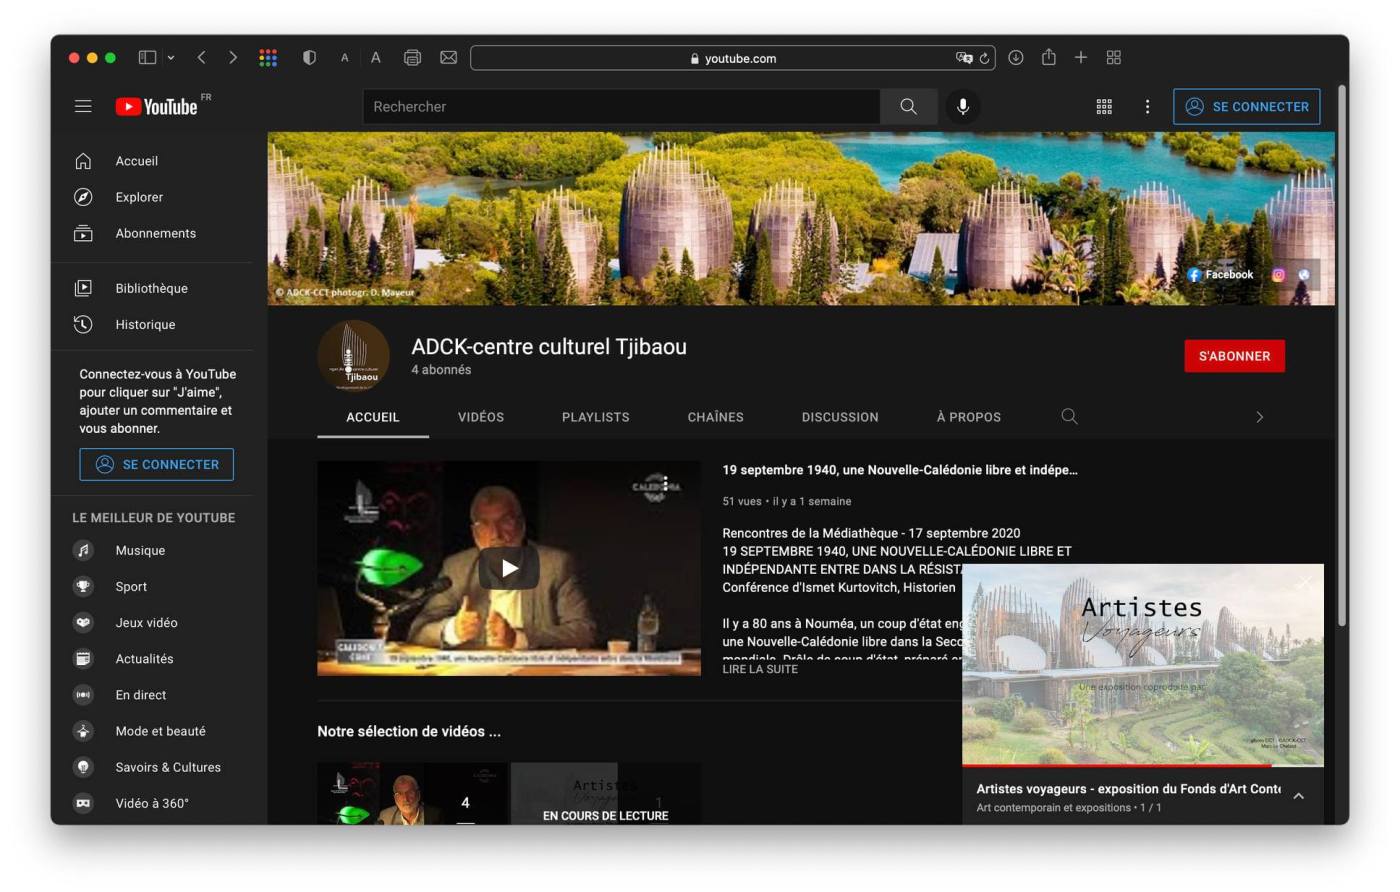Click the search magnifier button

click(908, 106)
